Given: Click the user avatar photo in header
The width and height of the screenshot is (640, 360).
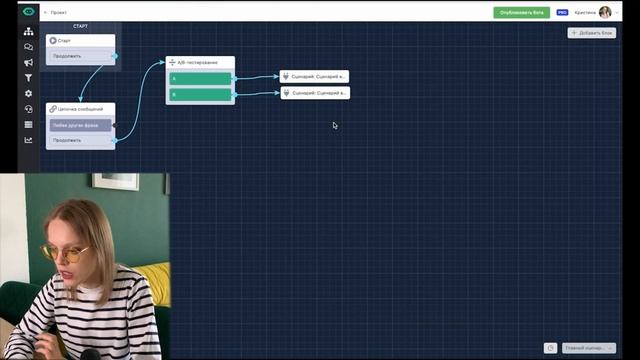Looking at the screenshot, I should [605, 12].
